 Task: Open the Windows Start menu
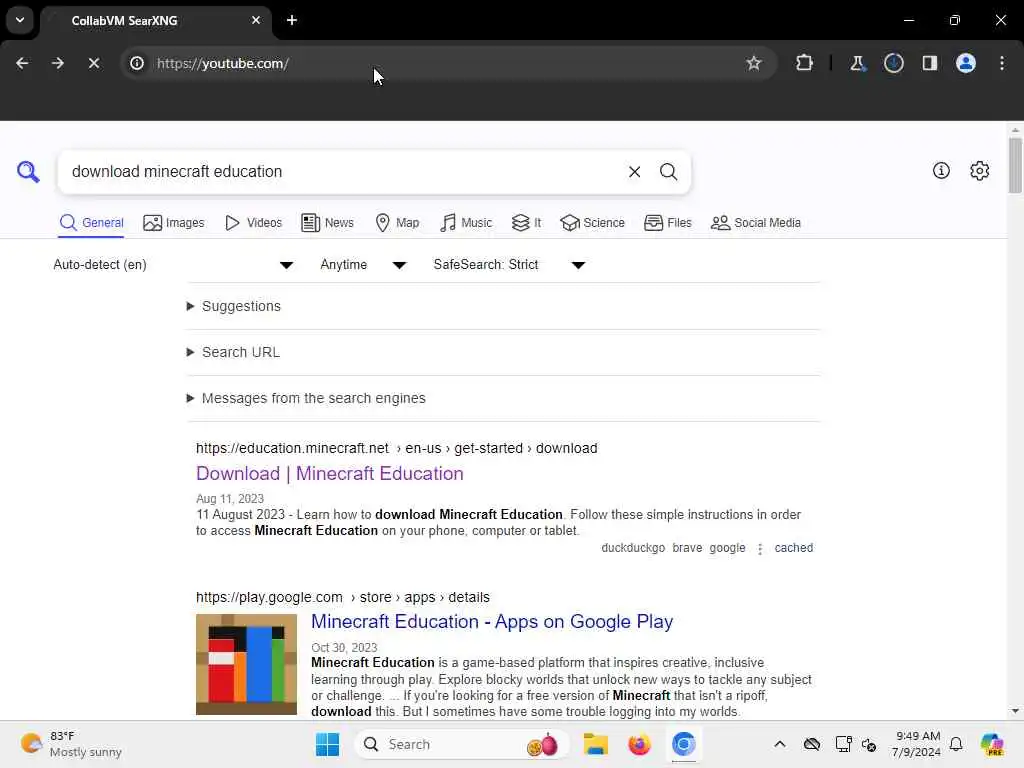327,744
